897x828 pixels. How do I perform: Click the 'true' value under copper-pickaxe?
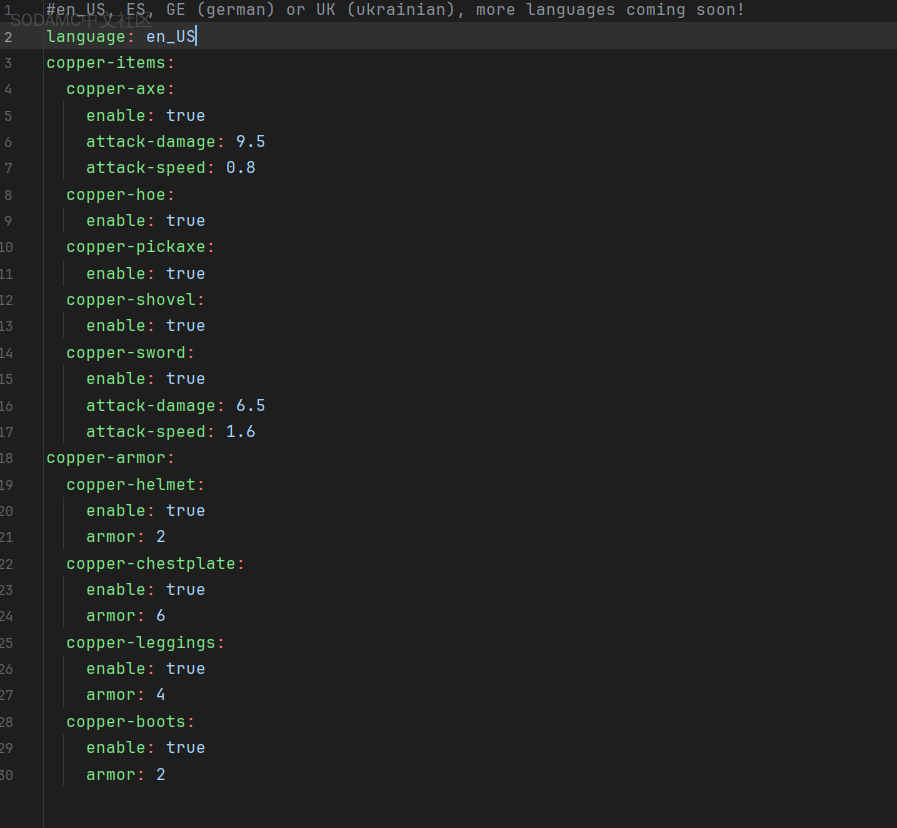coord(185,274)
